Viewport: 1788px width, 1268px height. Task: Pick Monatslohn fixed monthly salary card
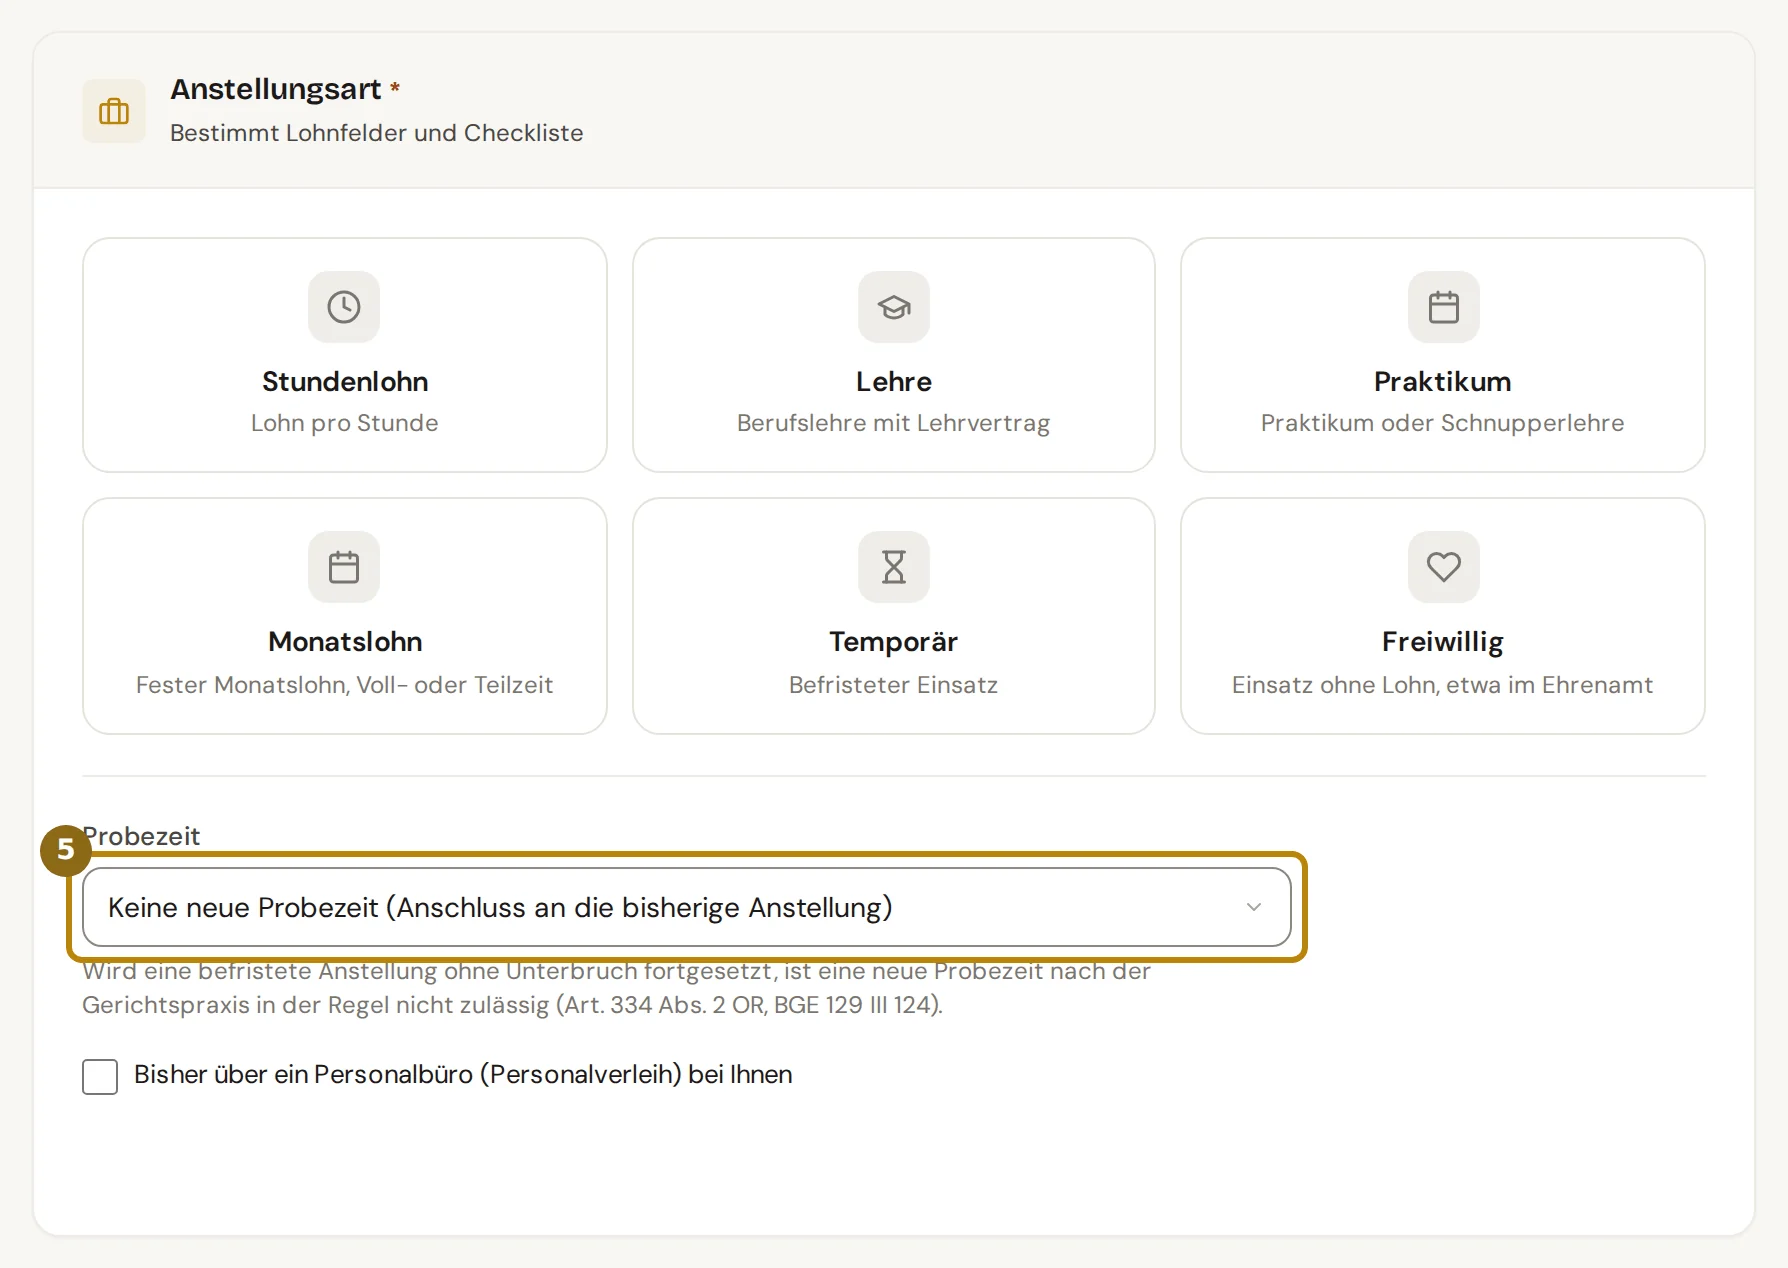tap(345, 616)
